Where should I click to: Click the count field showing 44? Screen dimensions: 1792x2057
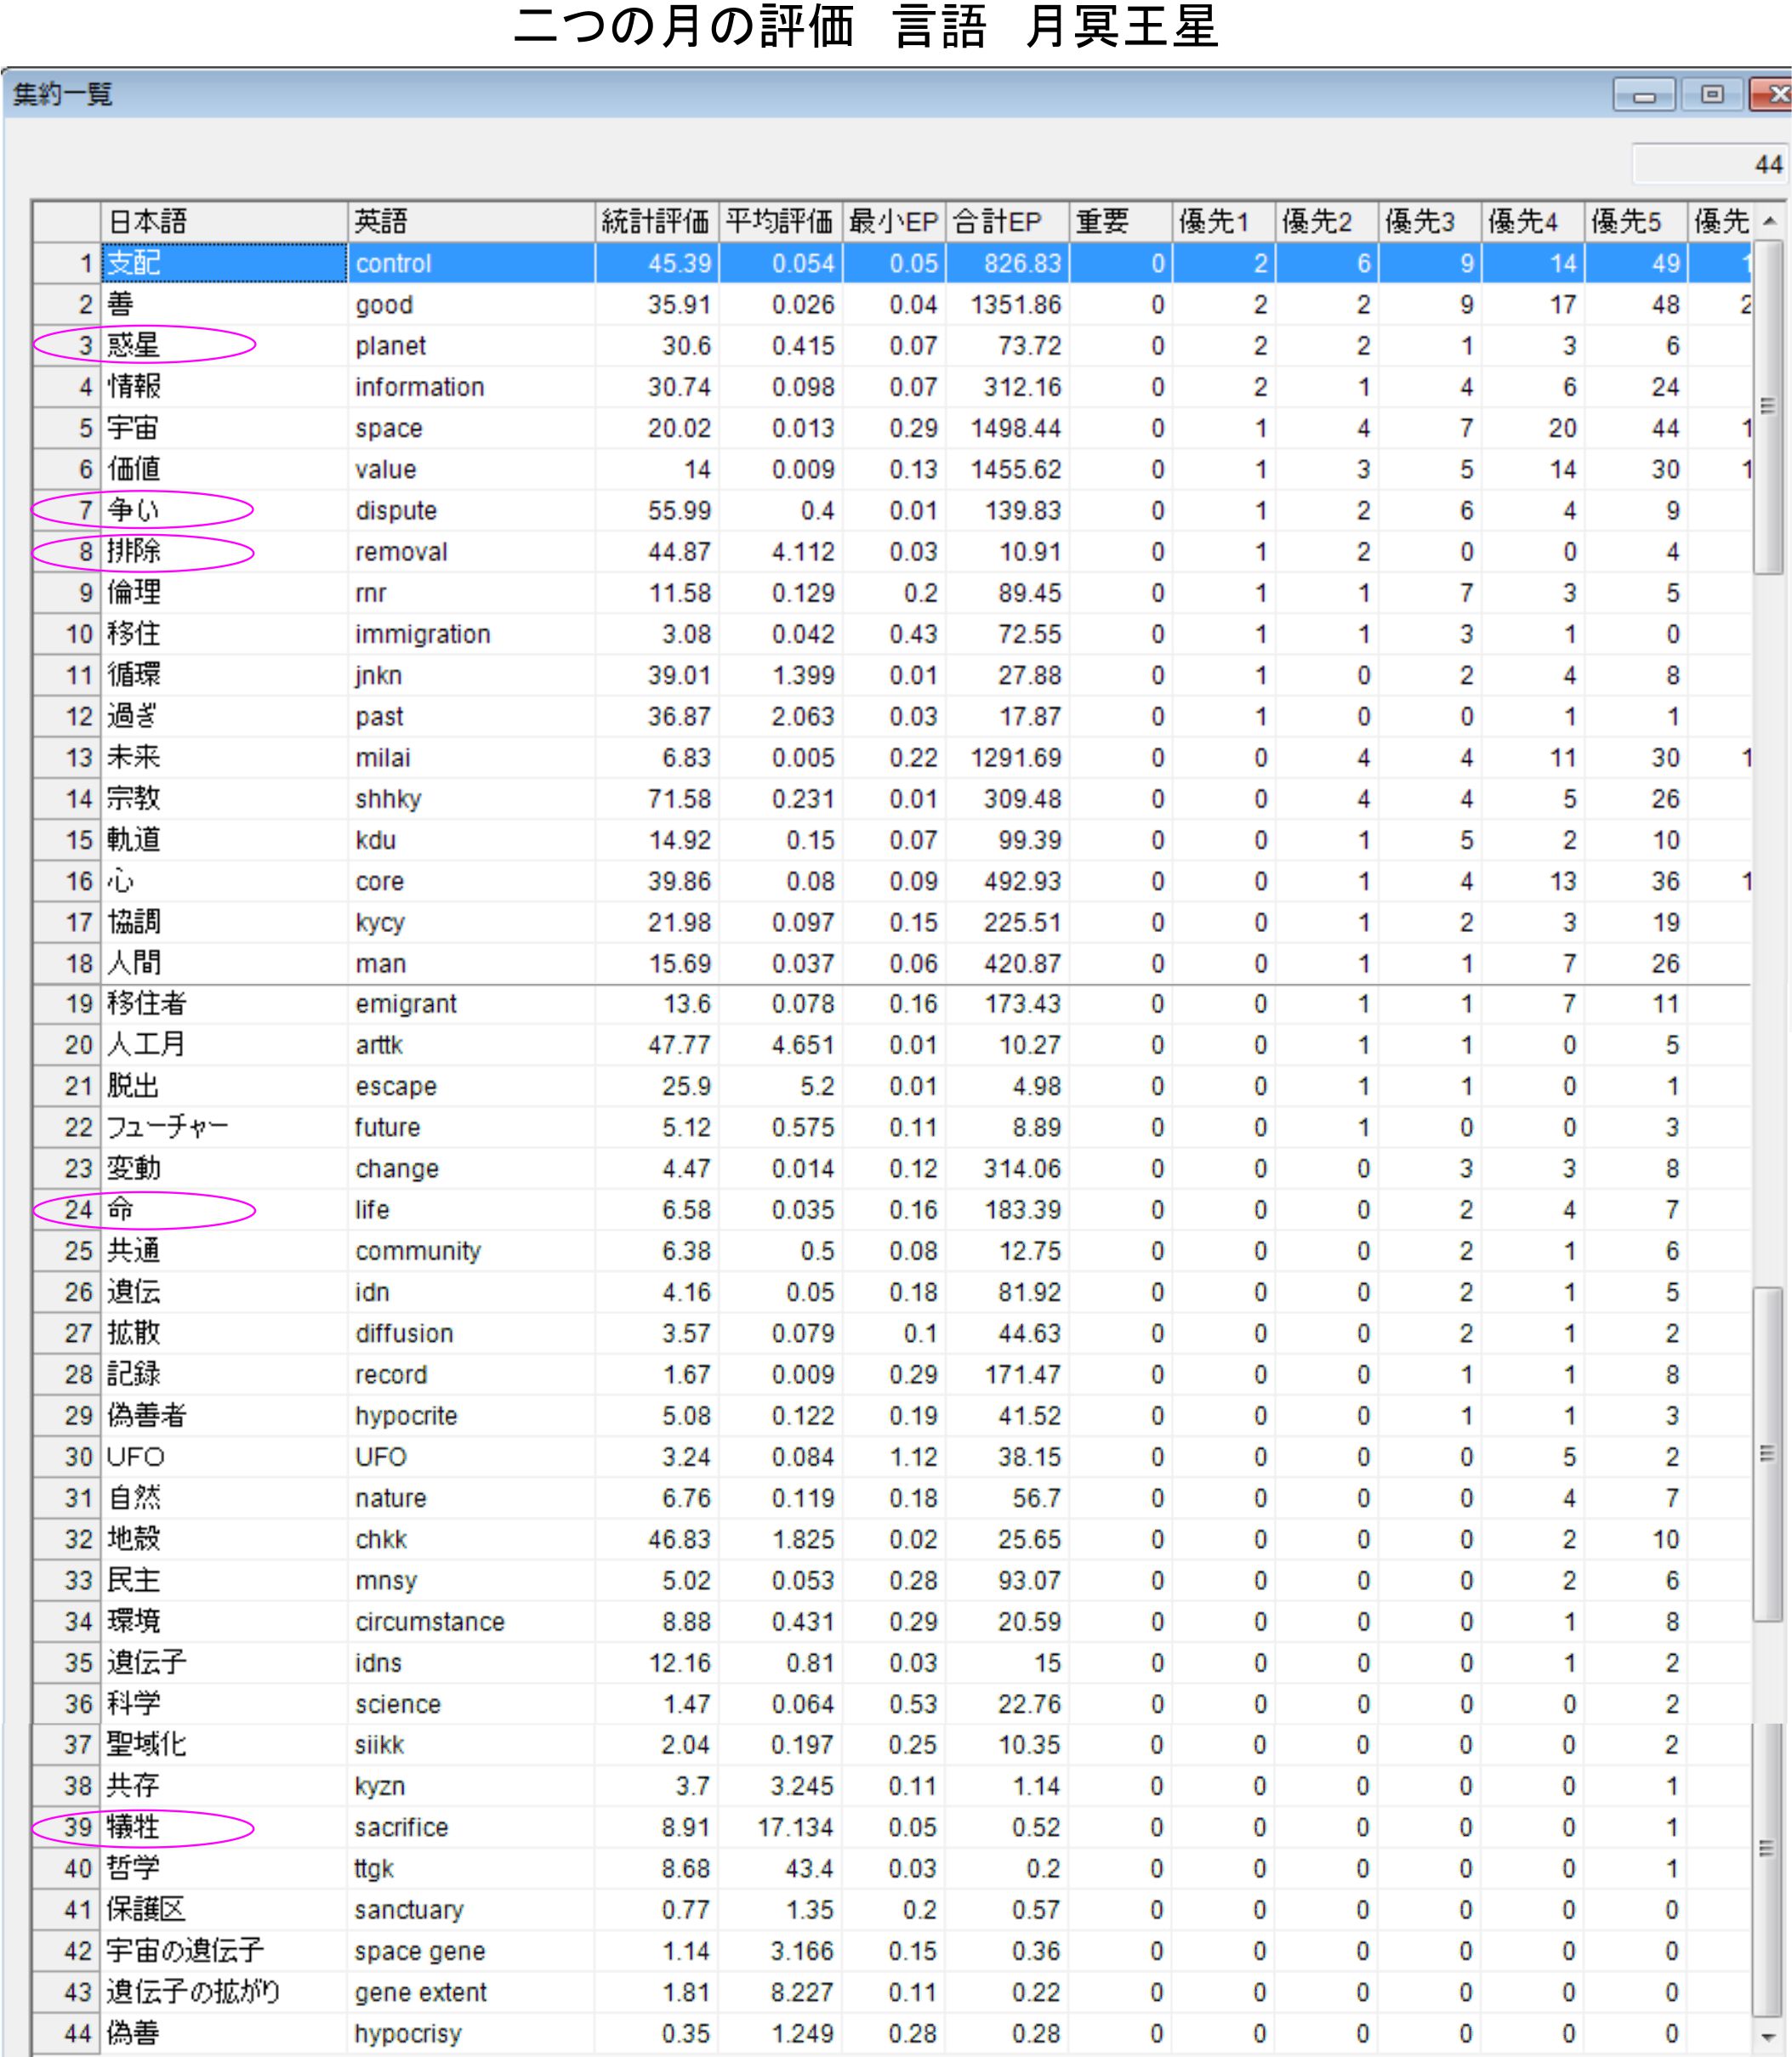click(x=1711, y=165)
